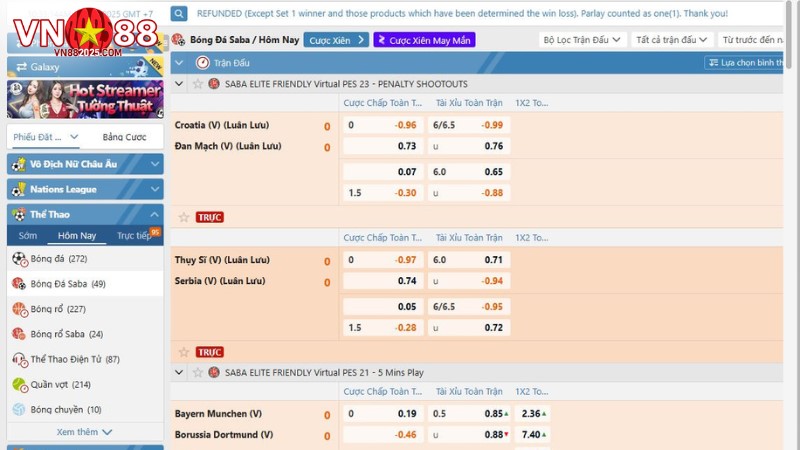Click the Vô Địch Nữ Châu Âu trophy icon
This screenshot has height=450, width=800.
(x=19, y=164)
